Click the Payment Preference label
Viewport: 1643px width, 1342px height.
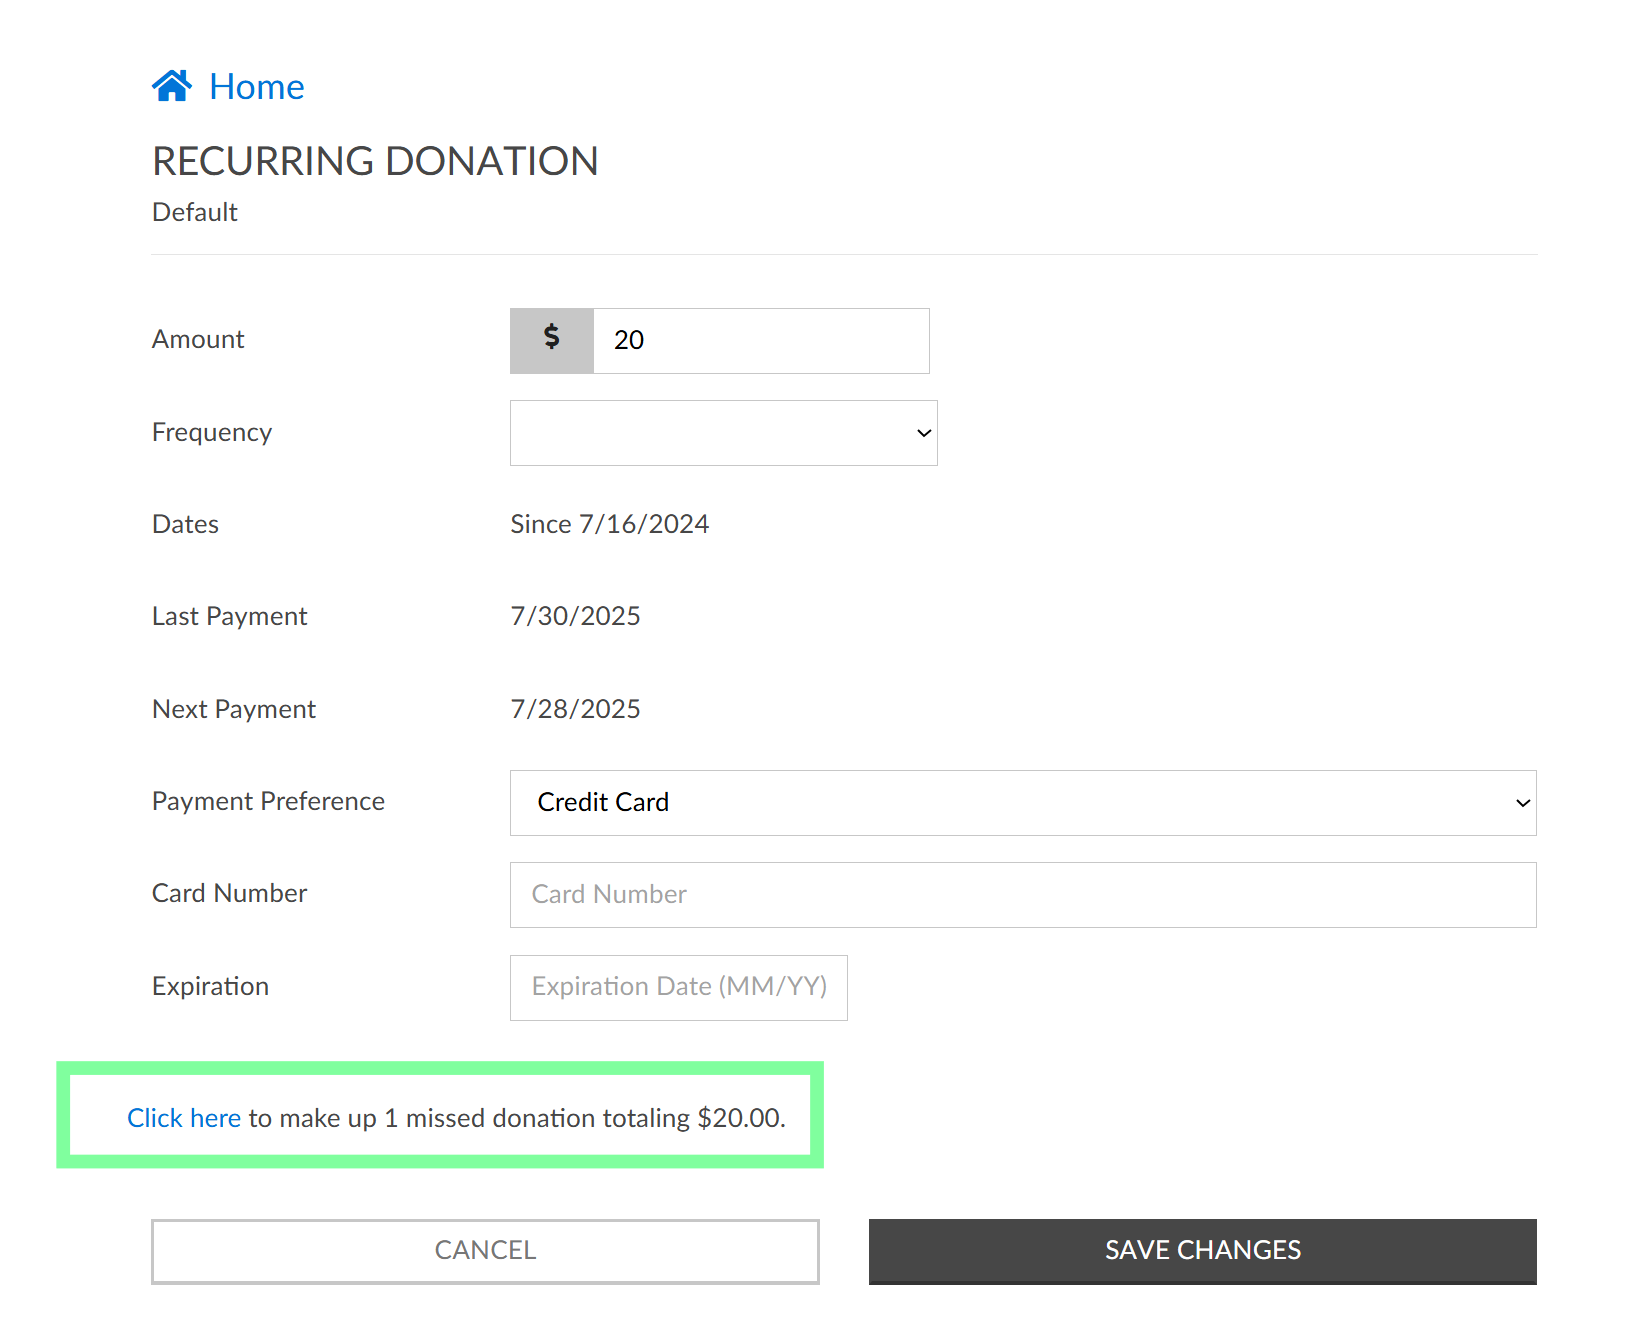coord(268,801)
